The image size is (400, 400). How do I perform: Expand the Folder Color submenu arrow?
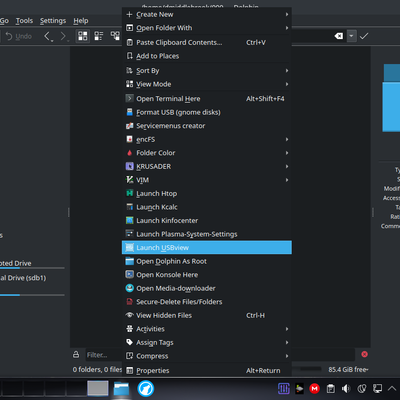287,153
